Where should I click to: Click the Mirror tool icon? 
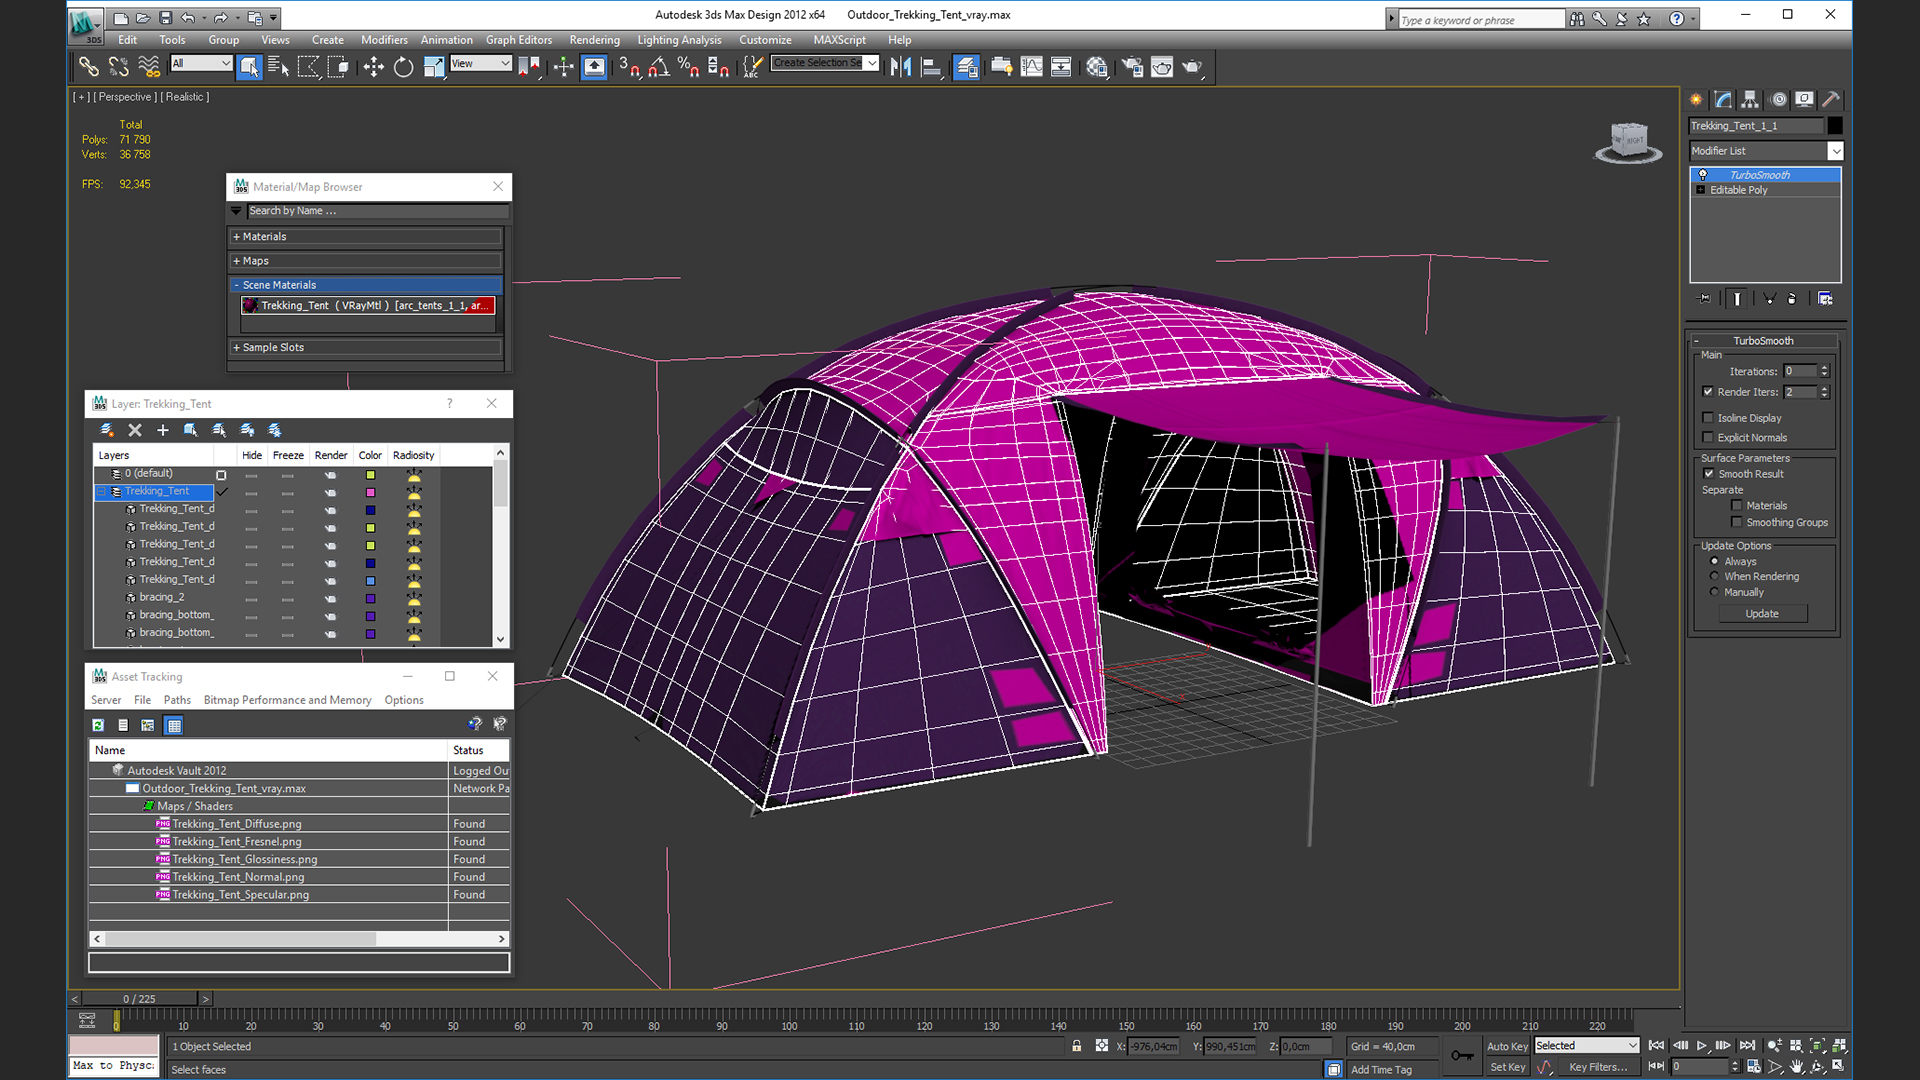point(900,67)
